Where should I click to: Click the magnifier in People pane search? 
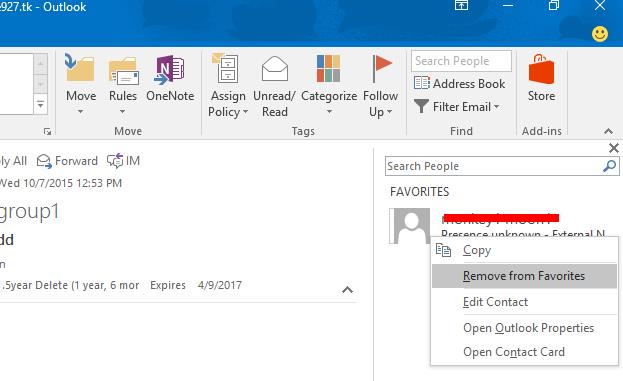pyautogui.click(x=609, y=166)
